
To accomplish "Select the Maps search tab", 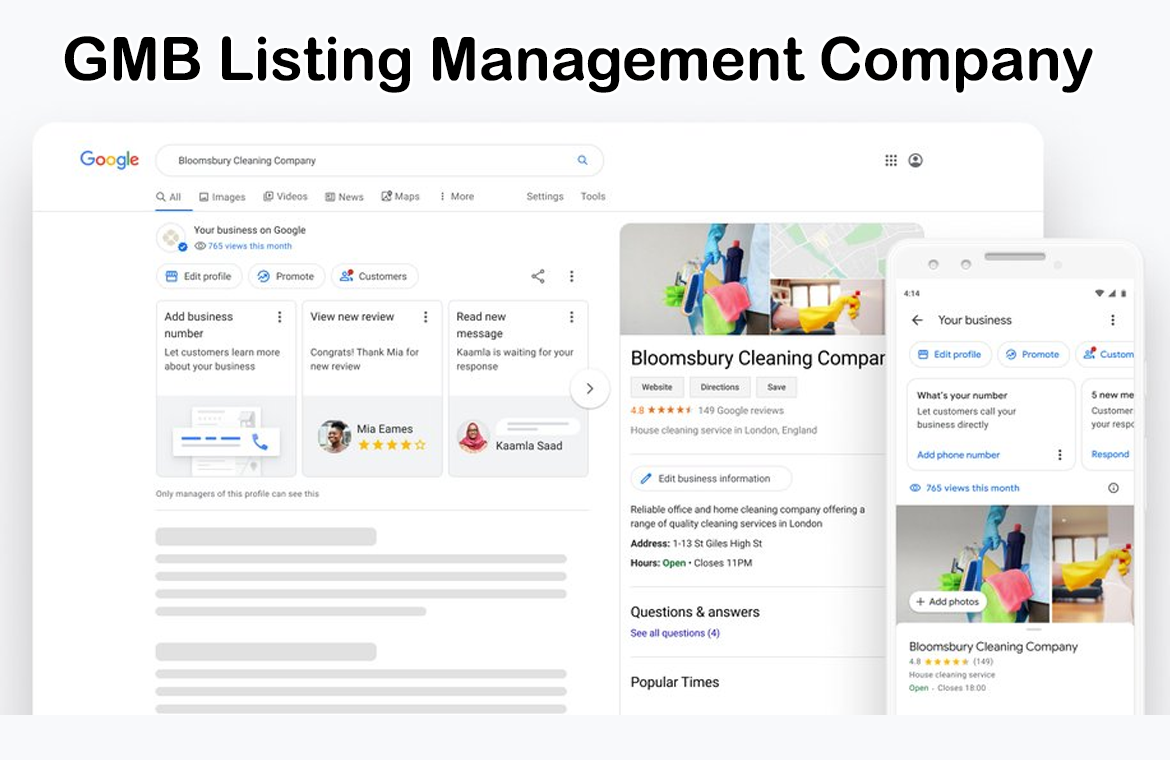I will tap(401, 196).
